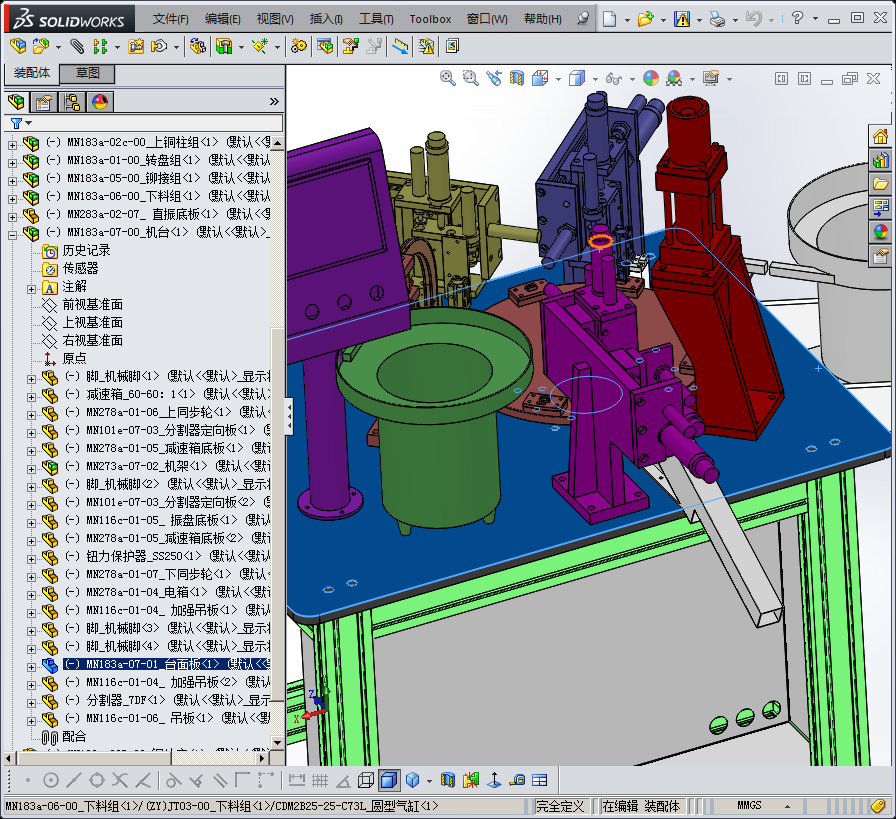Open the Edit Appearance color ball icon
The height and width of the screenshot is (819, 896).
click(651, 78)
